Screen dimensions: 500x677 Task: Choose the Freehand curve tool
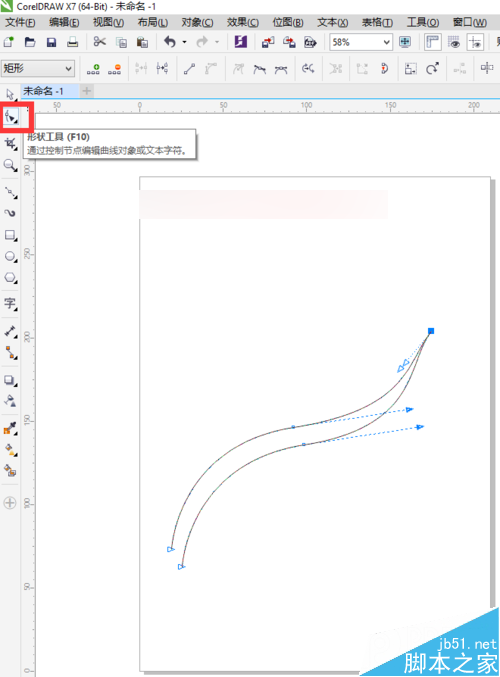10,192
